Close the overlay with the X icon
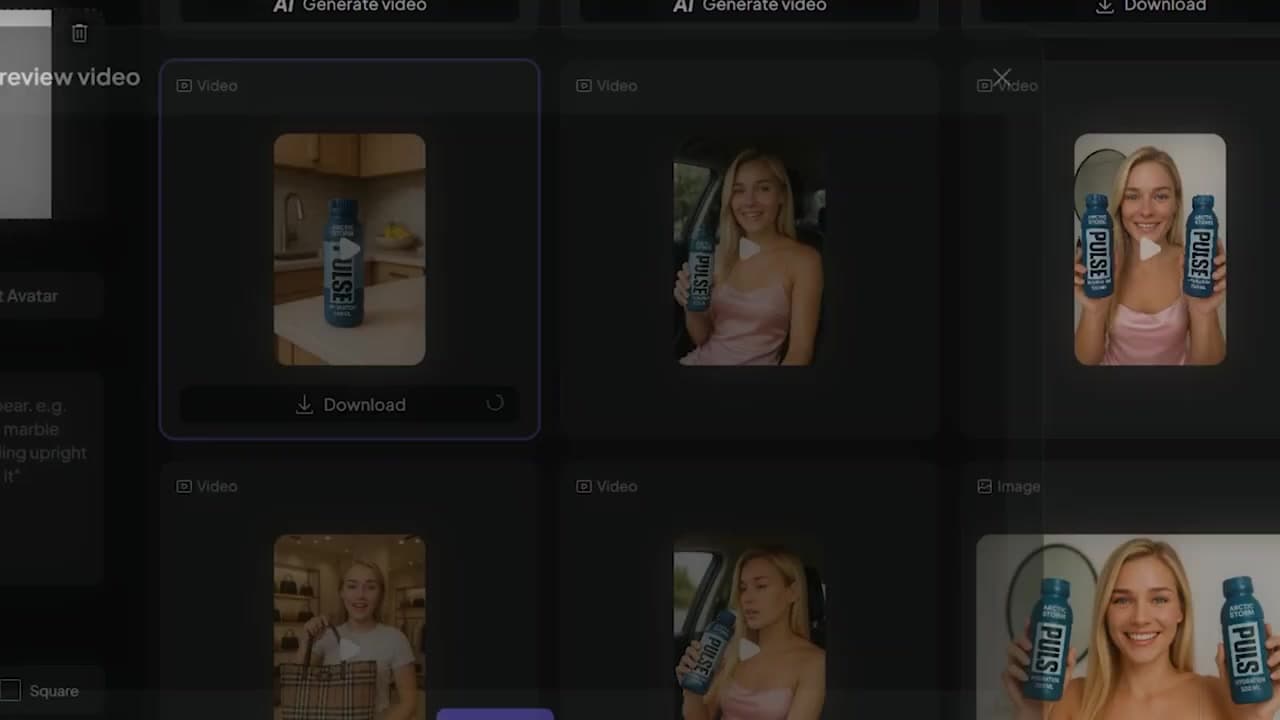The height and width of the screenshot is (720, 1280). [1002, 77]
